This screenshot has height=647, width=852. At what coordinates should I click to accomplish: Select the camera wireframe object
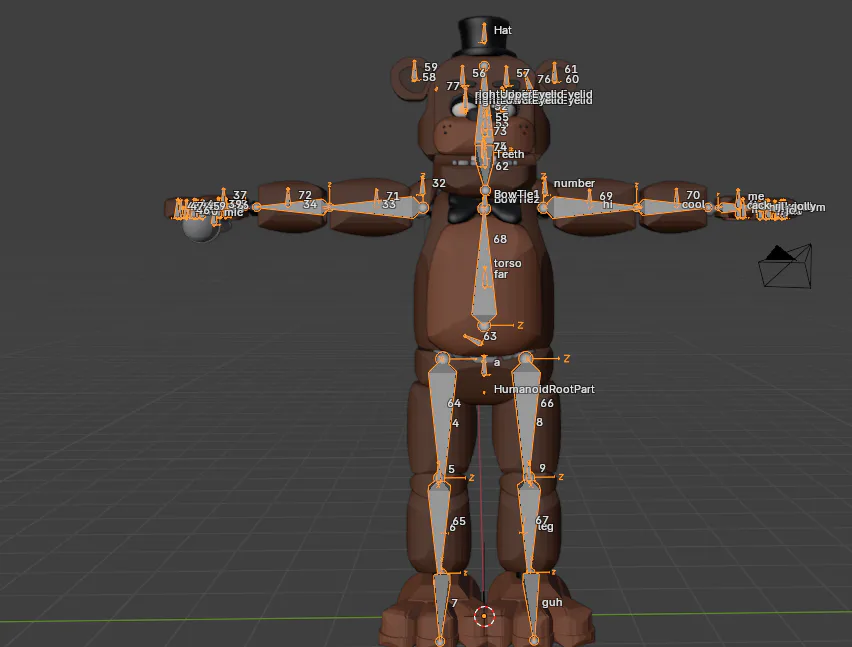785,266
